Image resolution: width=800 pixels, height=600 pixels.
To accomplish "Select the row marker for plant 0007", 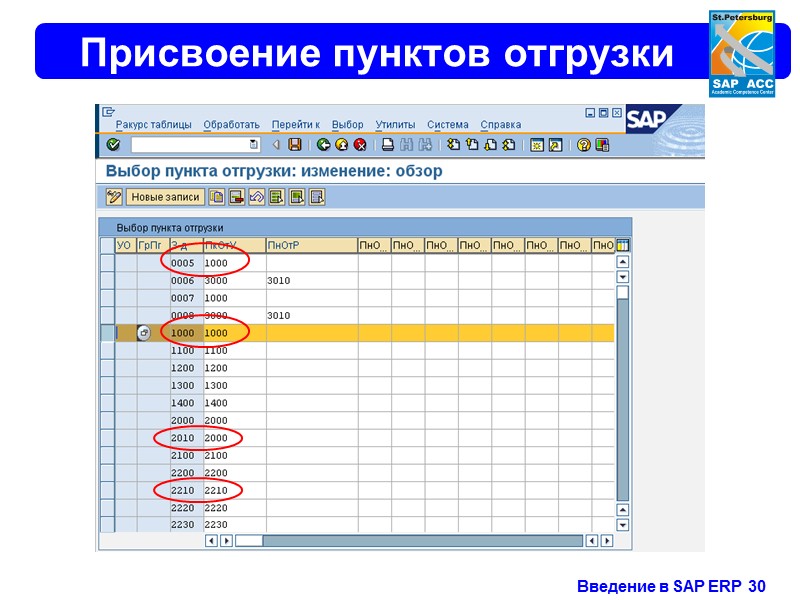I will pyautogui.click(x=107, y=298).
